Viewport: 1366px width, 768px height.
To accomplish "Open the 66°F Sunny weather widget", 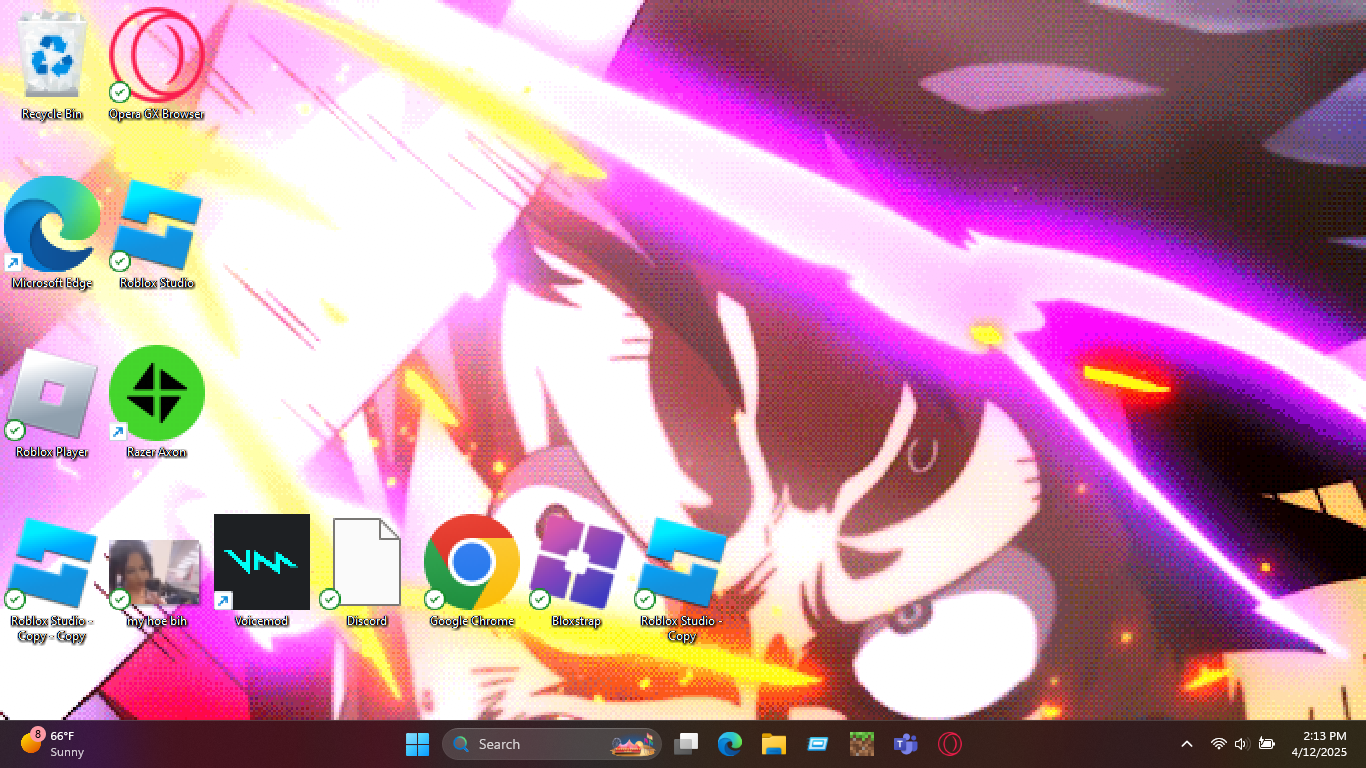I will [x=52, y=744].
